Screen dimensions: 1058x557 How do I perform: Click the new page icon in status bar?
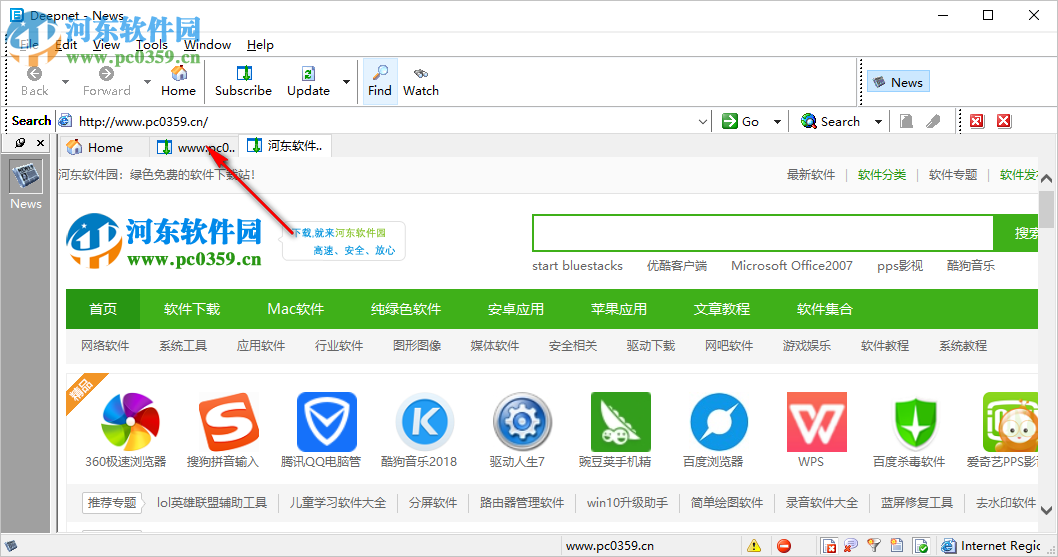tap(897, 546)
